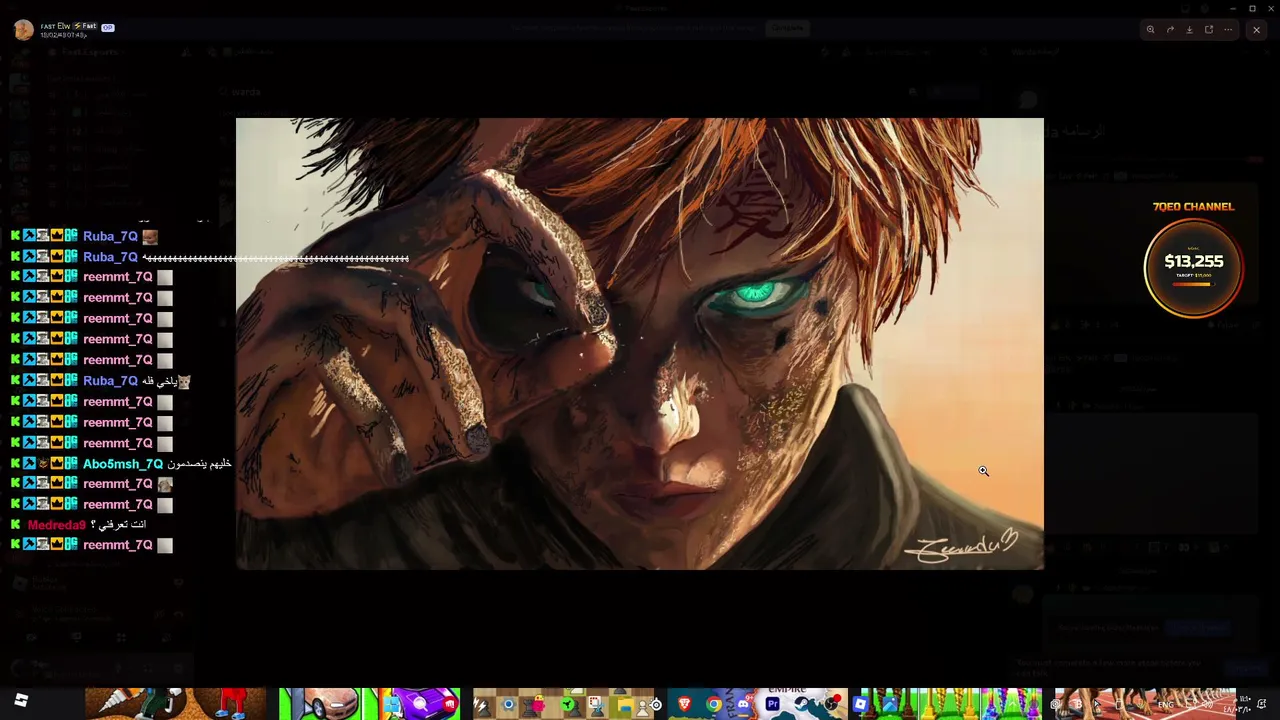Open the image in browser icon
The width and height of the screenshot is (1280, 720).
point(1209,30)
